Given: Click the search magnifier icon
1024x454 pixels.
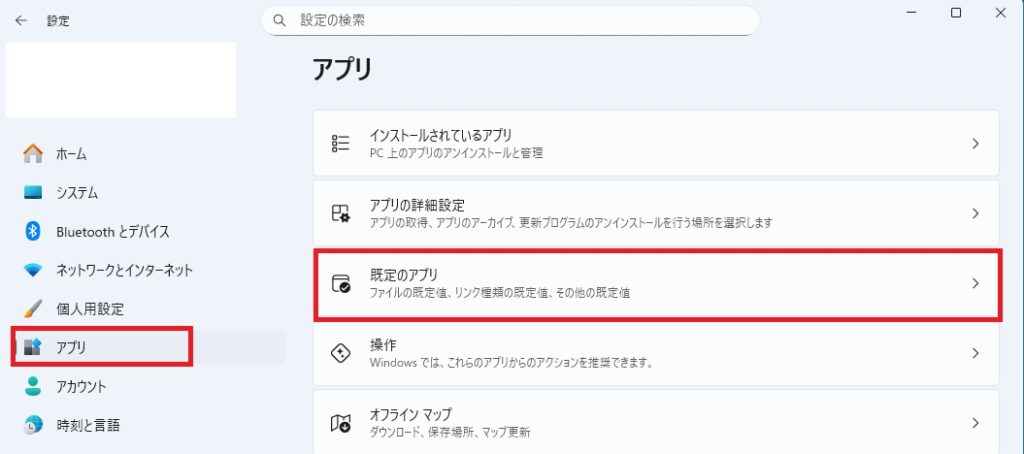Looking at the screenshot, I should [x=280, y=20].
